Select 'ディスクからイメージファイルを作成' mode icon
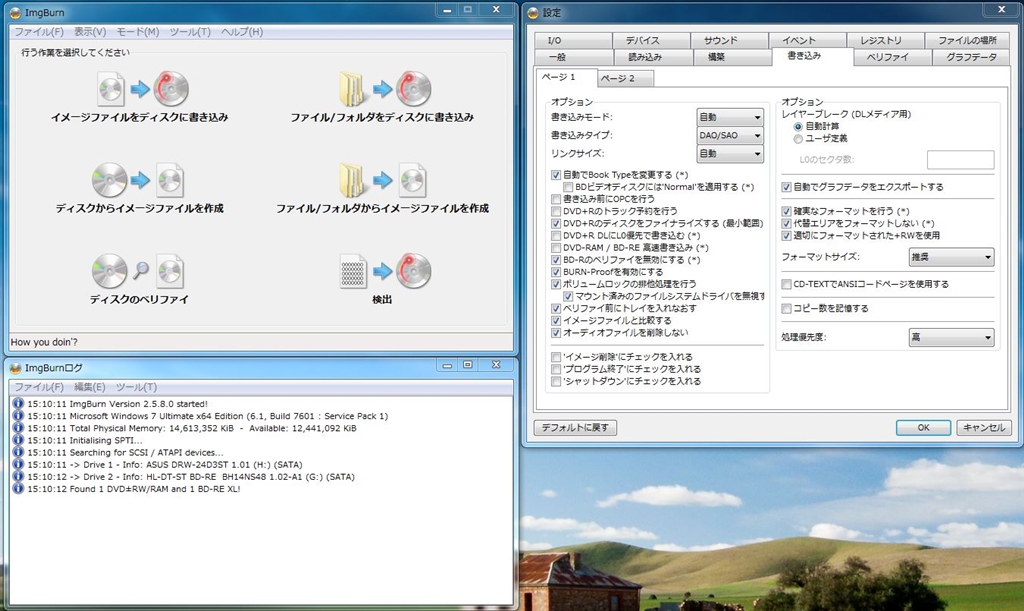1024x611 pixels. (x=138, y=180)
